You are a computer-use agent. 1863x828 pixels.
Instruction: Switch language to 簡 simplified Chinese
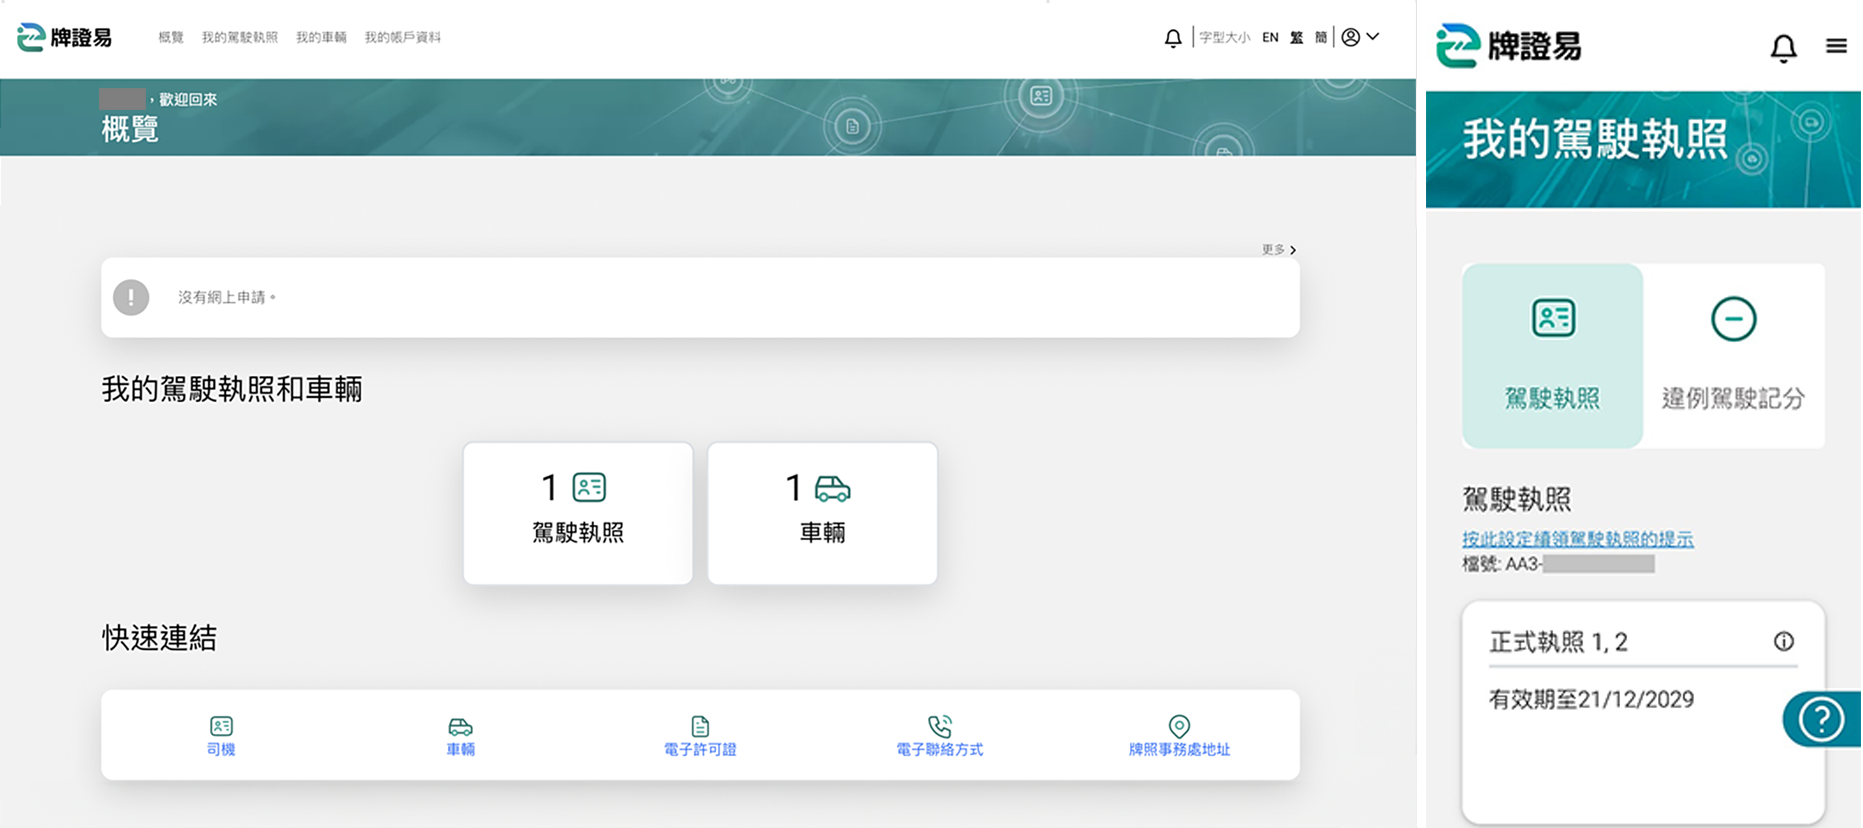click(x=1321, y=37)
